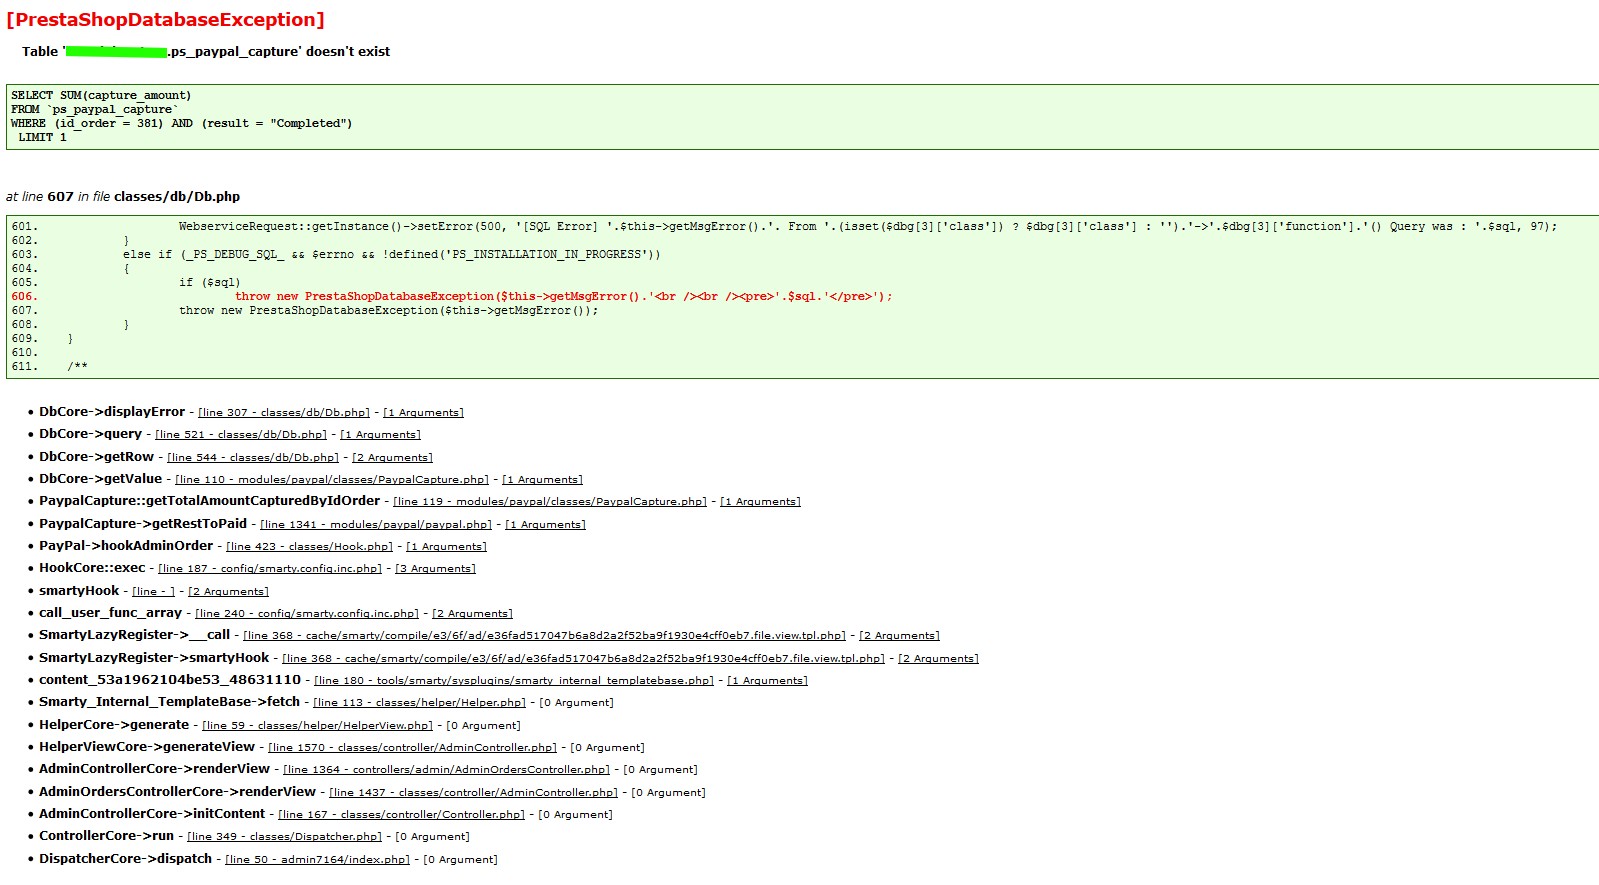Show arguments for SmartyLazyRegister->smartyHook

[938, 659]
